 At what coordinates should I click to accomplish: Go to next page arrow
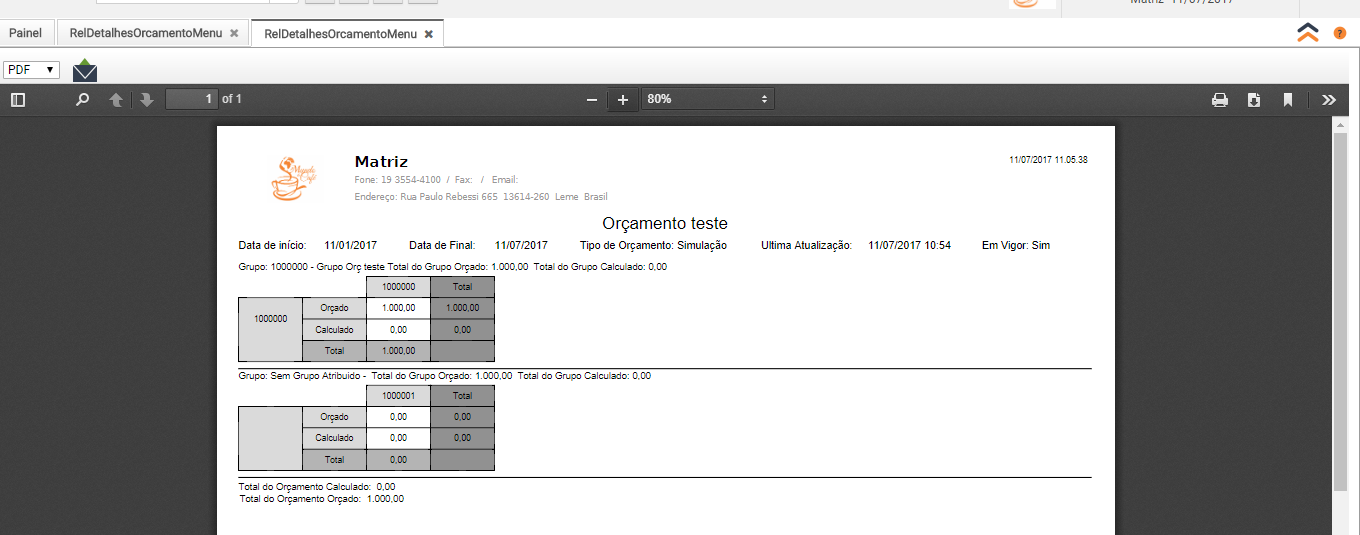coord(147,99)
